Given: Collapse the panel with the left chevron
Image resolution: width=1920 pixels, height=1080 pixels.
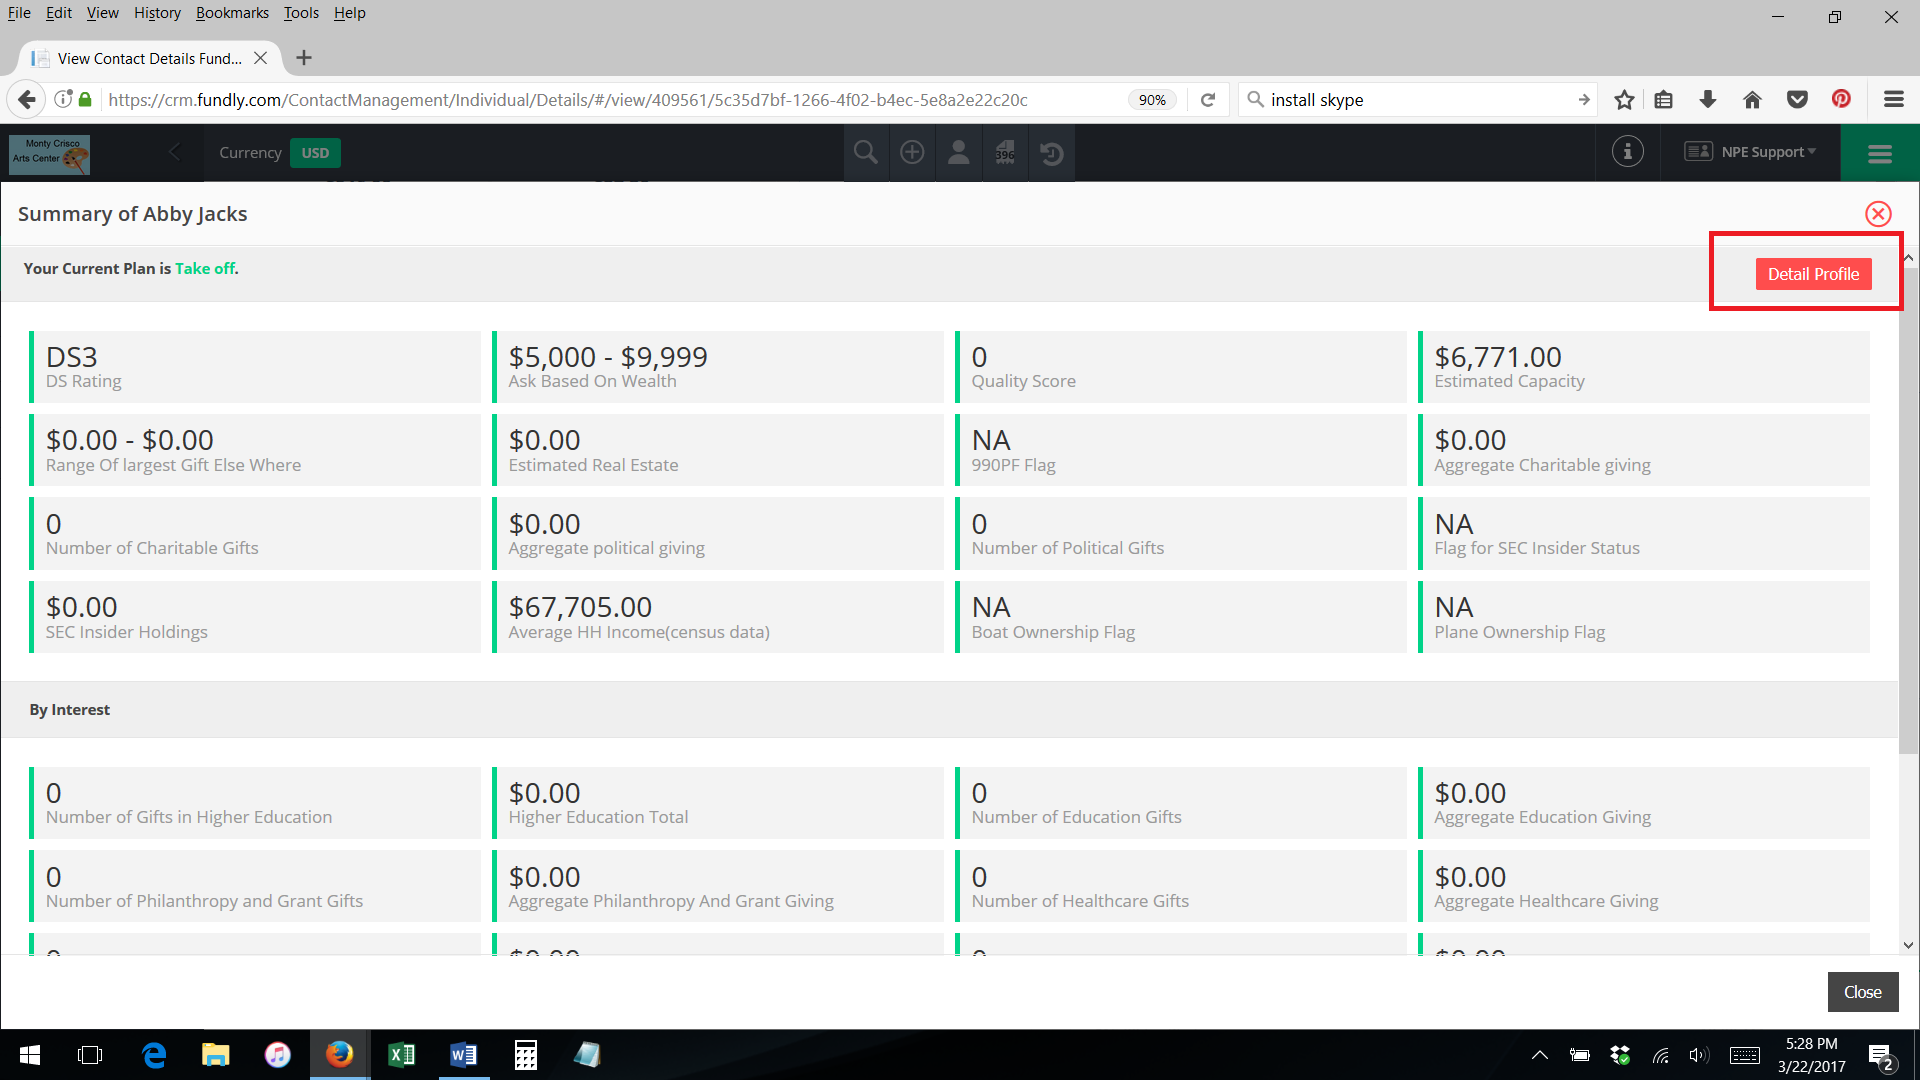Looking at the screenshot, I should point(175,152).
